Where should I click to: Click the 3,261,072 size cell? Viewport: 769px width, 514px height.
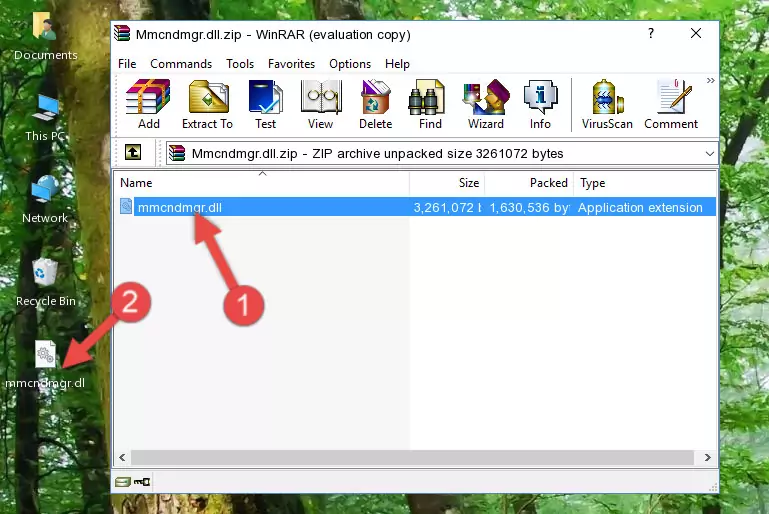pos(447,207)
